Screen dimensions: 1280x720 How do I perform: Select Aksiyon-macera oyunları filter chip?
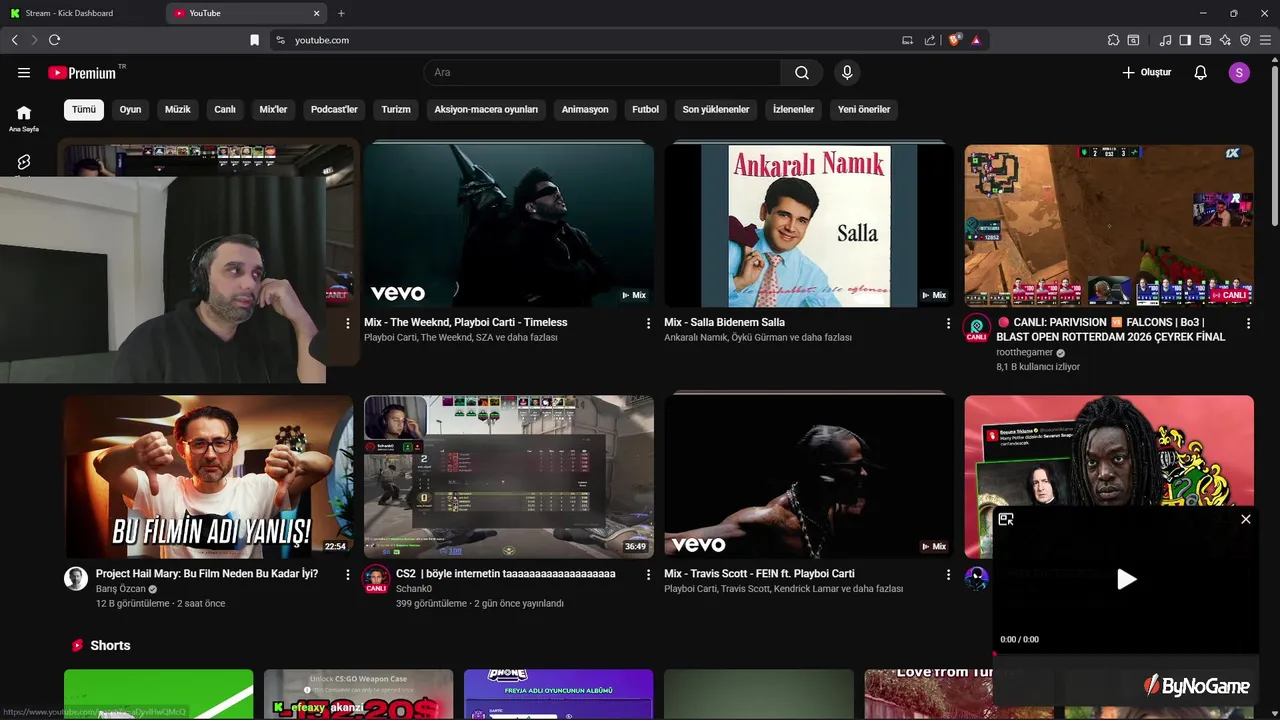(486, 109)
